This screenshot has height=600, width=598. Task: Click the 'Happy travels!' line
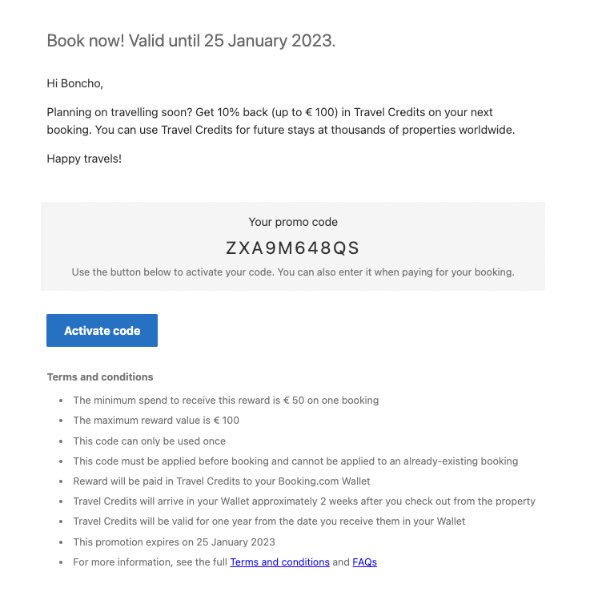pos(84,159)
